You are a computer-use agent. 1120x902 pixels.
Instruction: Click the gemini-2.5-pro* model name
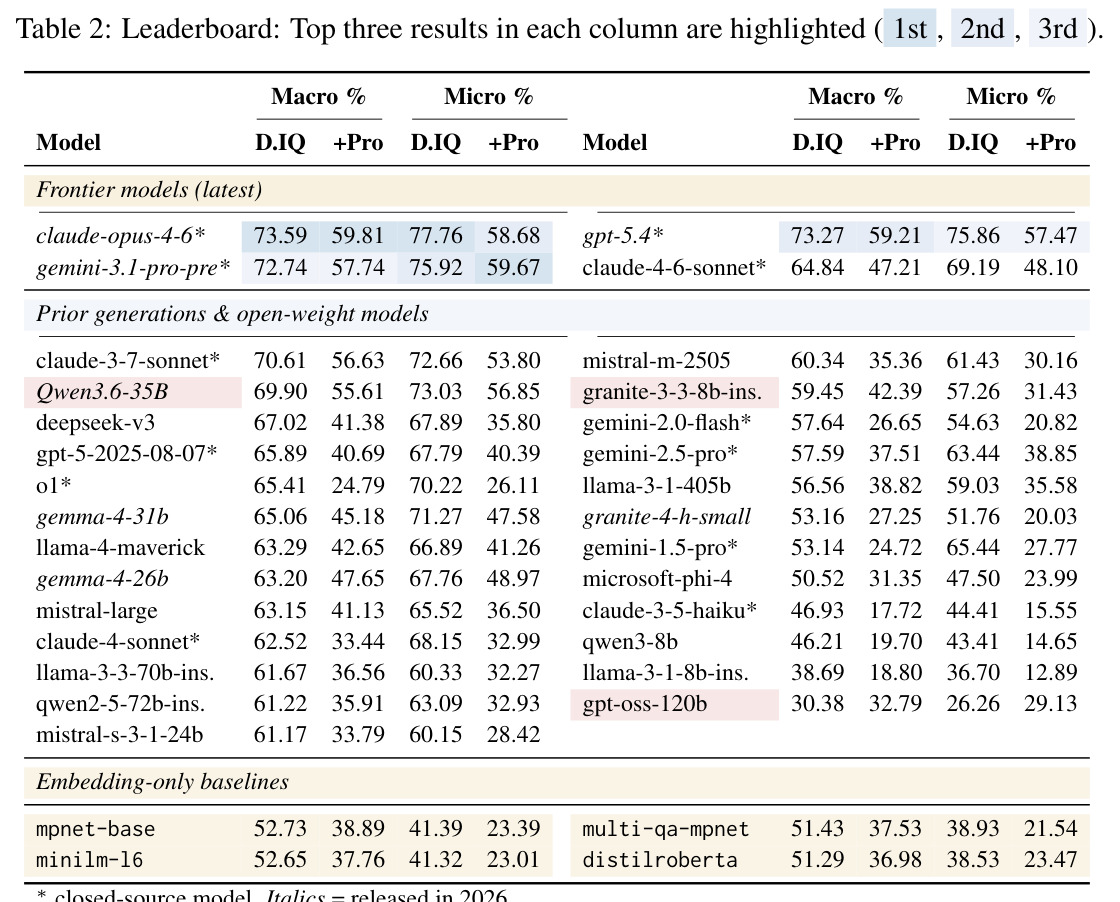[x=660, y=454]
